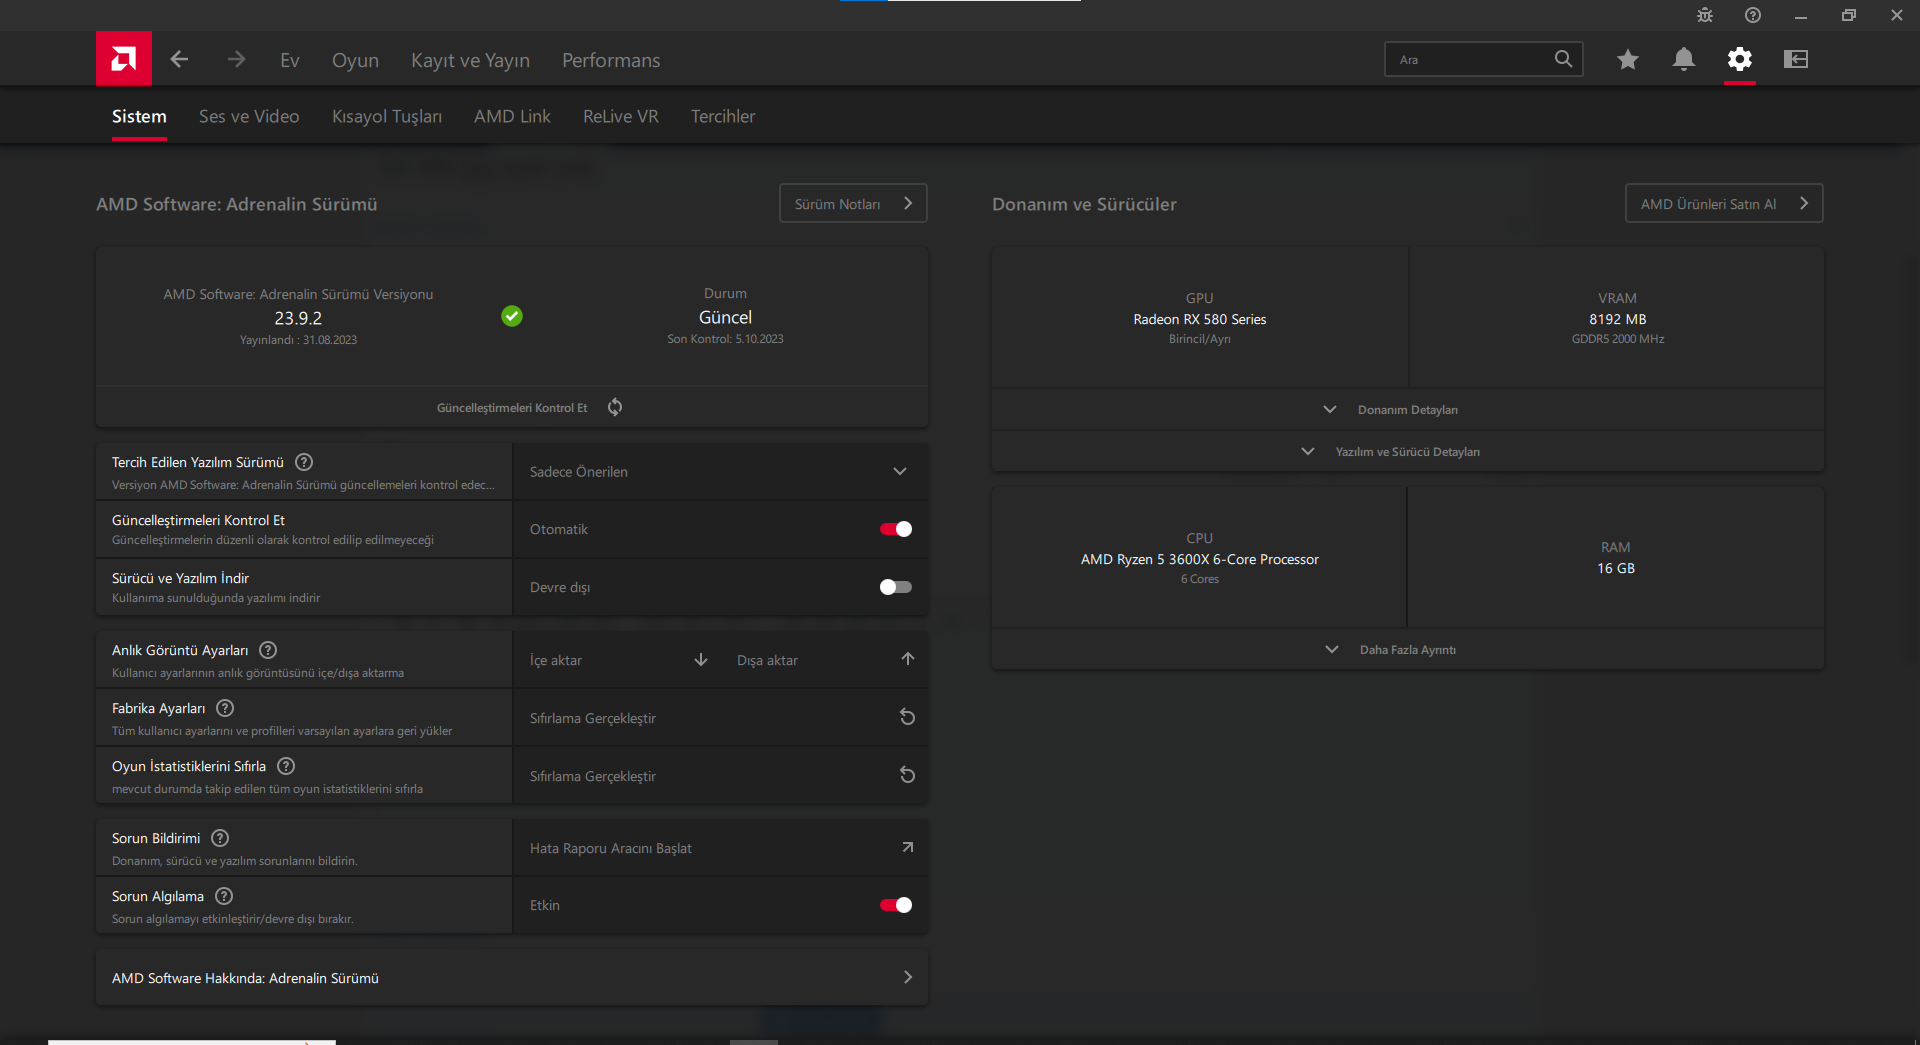This screenshot has width=1920, height=1045.
Task: Click the refresh icon beside Güncelleştirmeleri Kontrol Et
Action: point(615,407)
